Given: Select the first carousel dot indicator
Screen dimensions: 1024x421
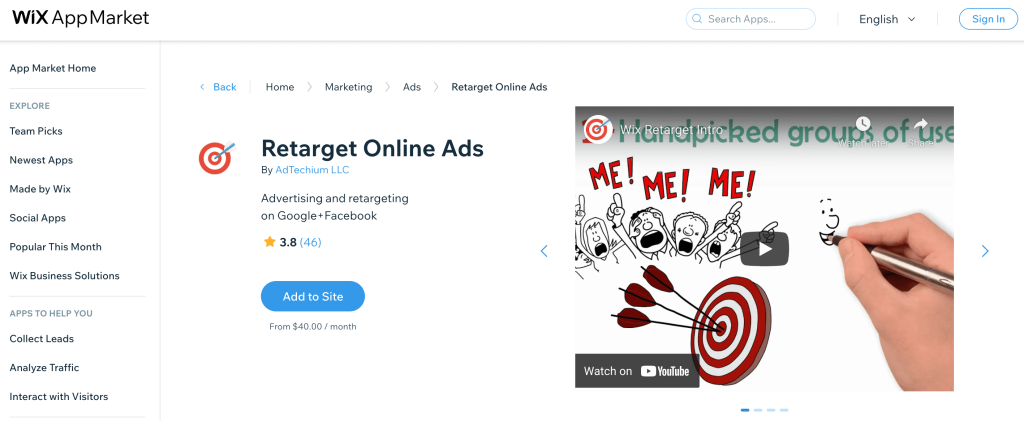Looking at the screenshot, I should 745,410.
